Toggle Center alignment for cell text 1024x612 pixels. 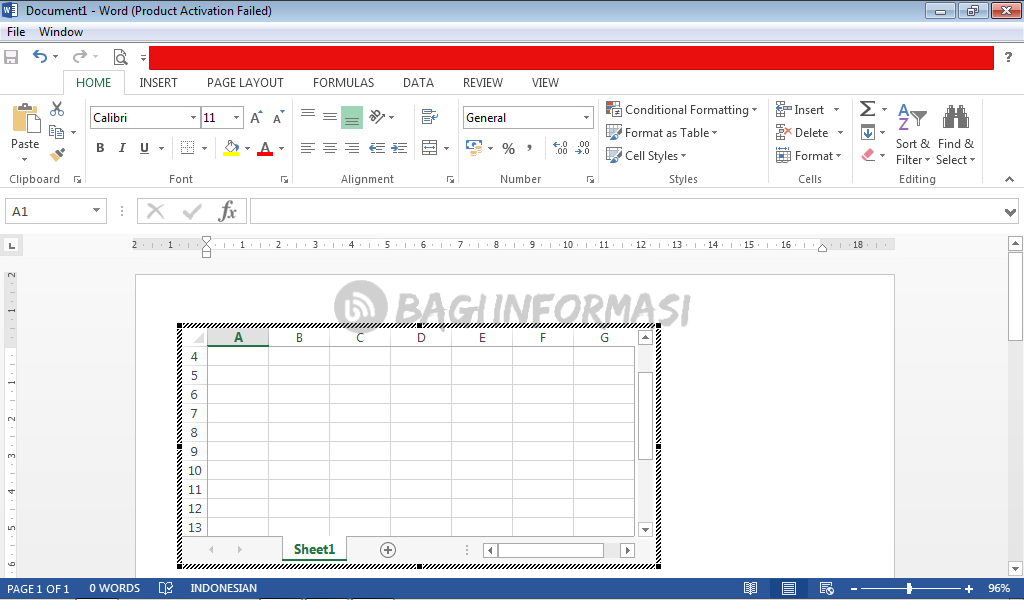pyautogui.click(x=330, y=148)
